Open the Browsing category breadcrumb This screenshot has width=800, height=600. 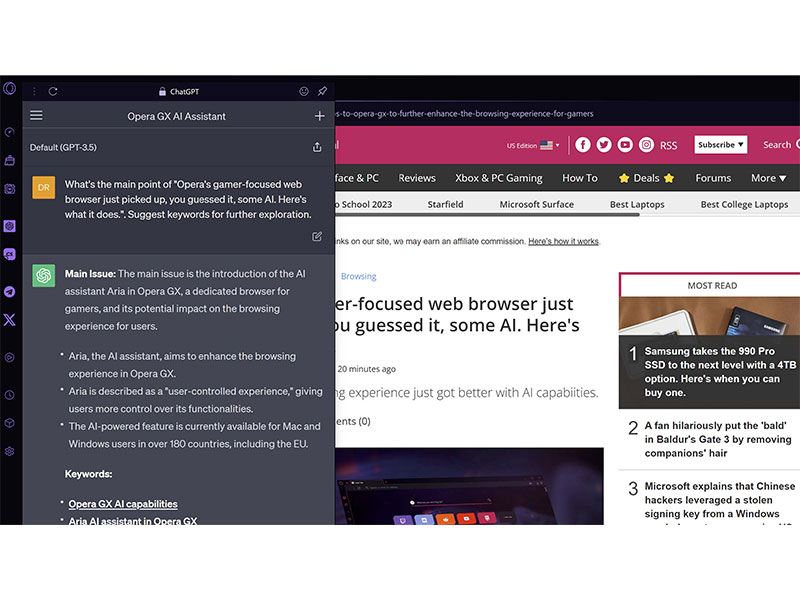click(x=359, y=276)
